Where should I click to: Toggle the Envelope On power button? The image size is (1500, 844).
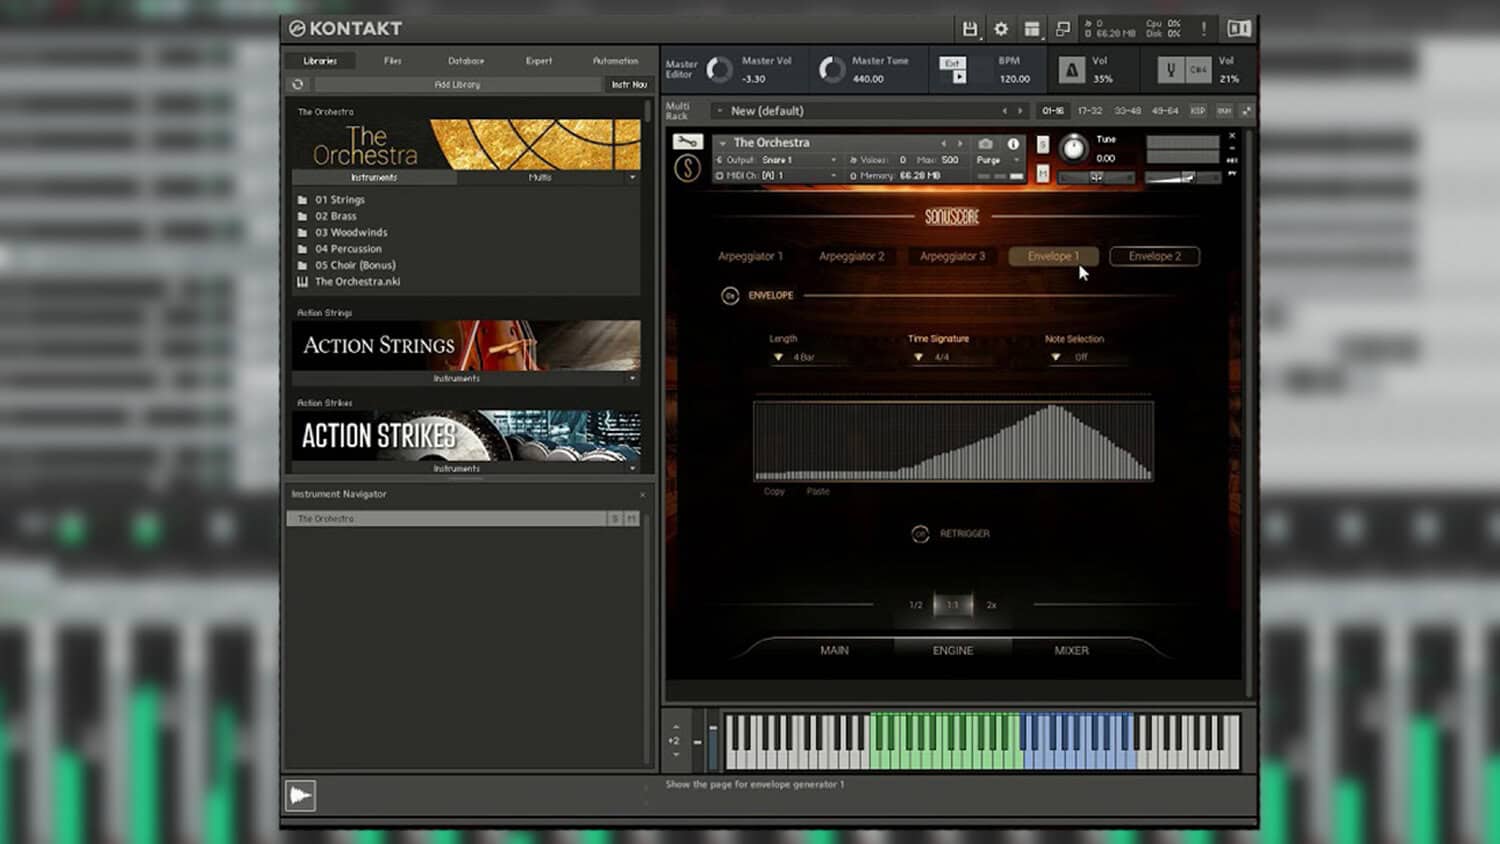730,296
